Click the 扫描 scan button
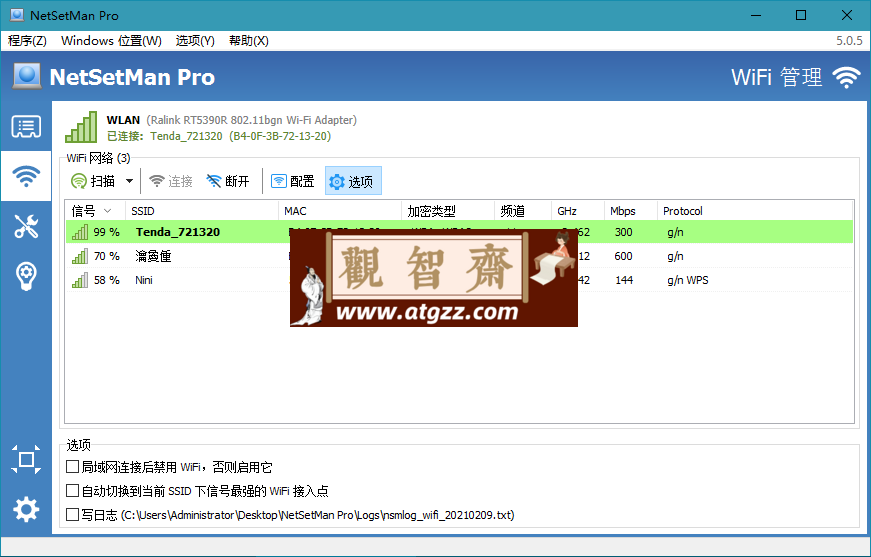 click(x=93, y=181)
